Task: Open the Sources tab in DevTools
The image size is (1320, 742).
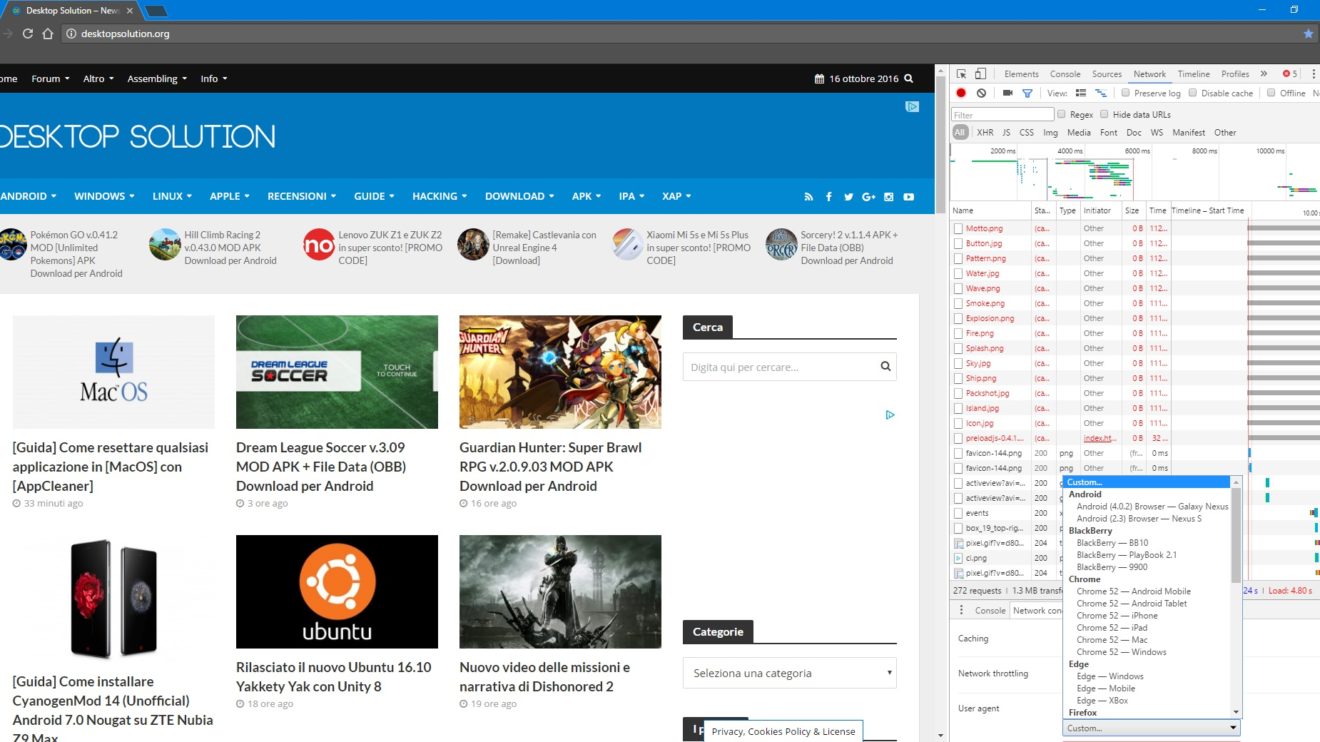Action: 1106,74
